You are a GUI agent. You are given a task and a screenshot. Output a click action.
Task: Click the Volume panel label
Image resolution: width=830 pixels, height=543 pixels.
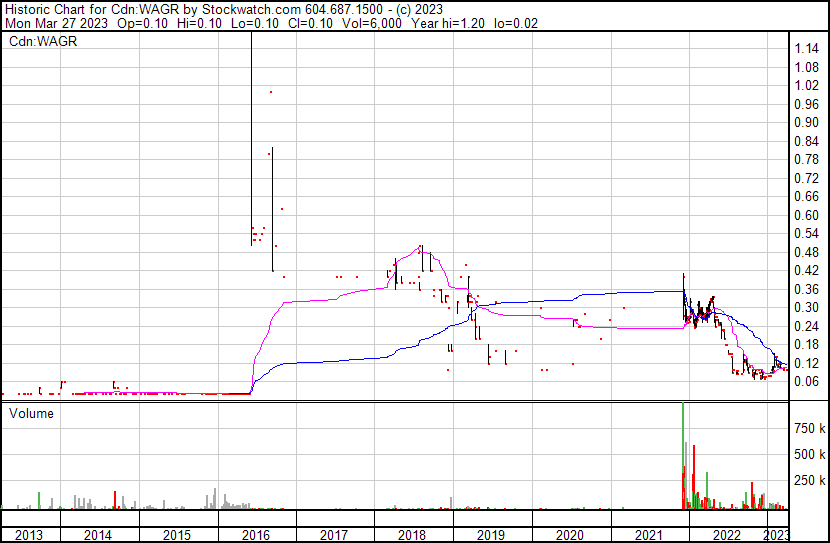pyautogui.click(x=32, y=413)
